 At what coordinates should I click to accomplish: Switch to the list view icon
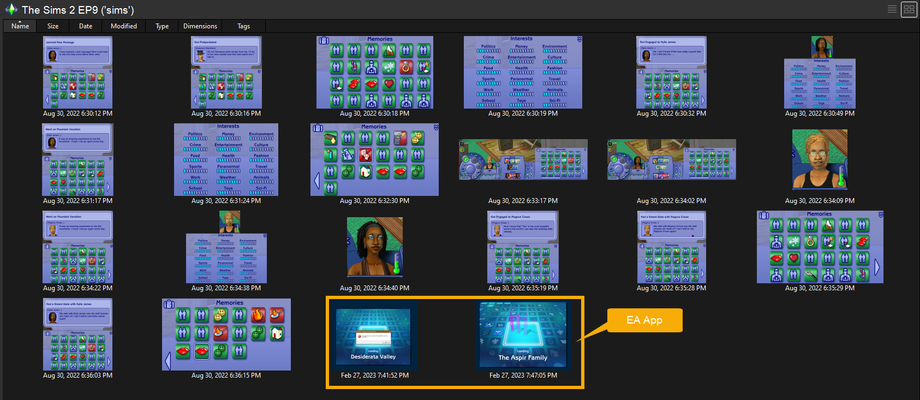tap(892, 9)
